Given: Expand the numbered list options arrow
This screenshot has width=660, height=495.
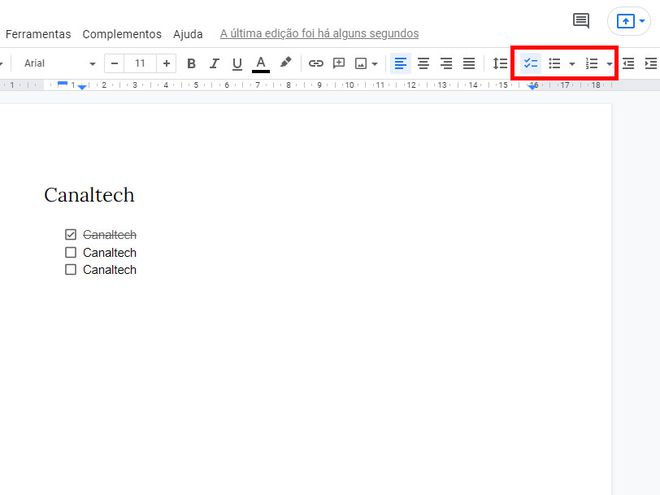Looking at the screenshot, I should pyautogui.click(x=609, y=64).
